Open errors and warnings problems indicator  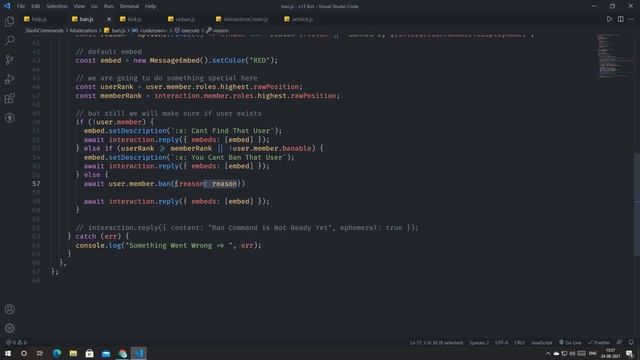tap(16, 342)
